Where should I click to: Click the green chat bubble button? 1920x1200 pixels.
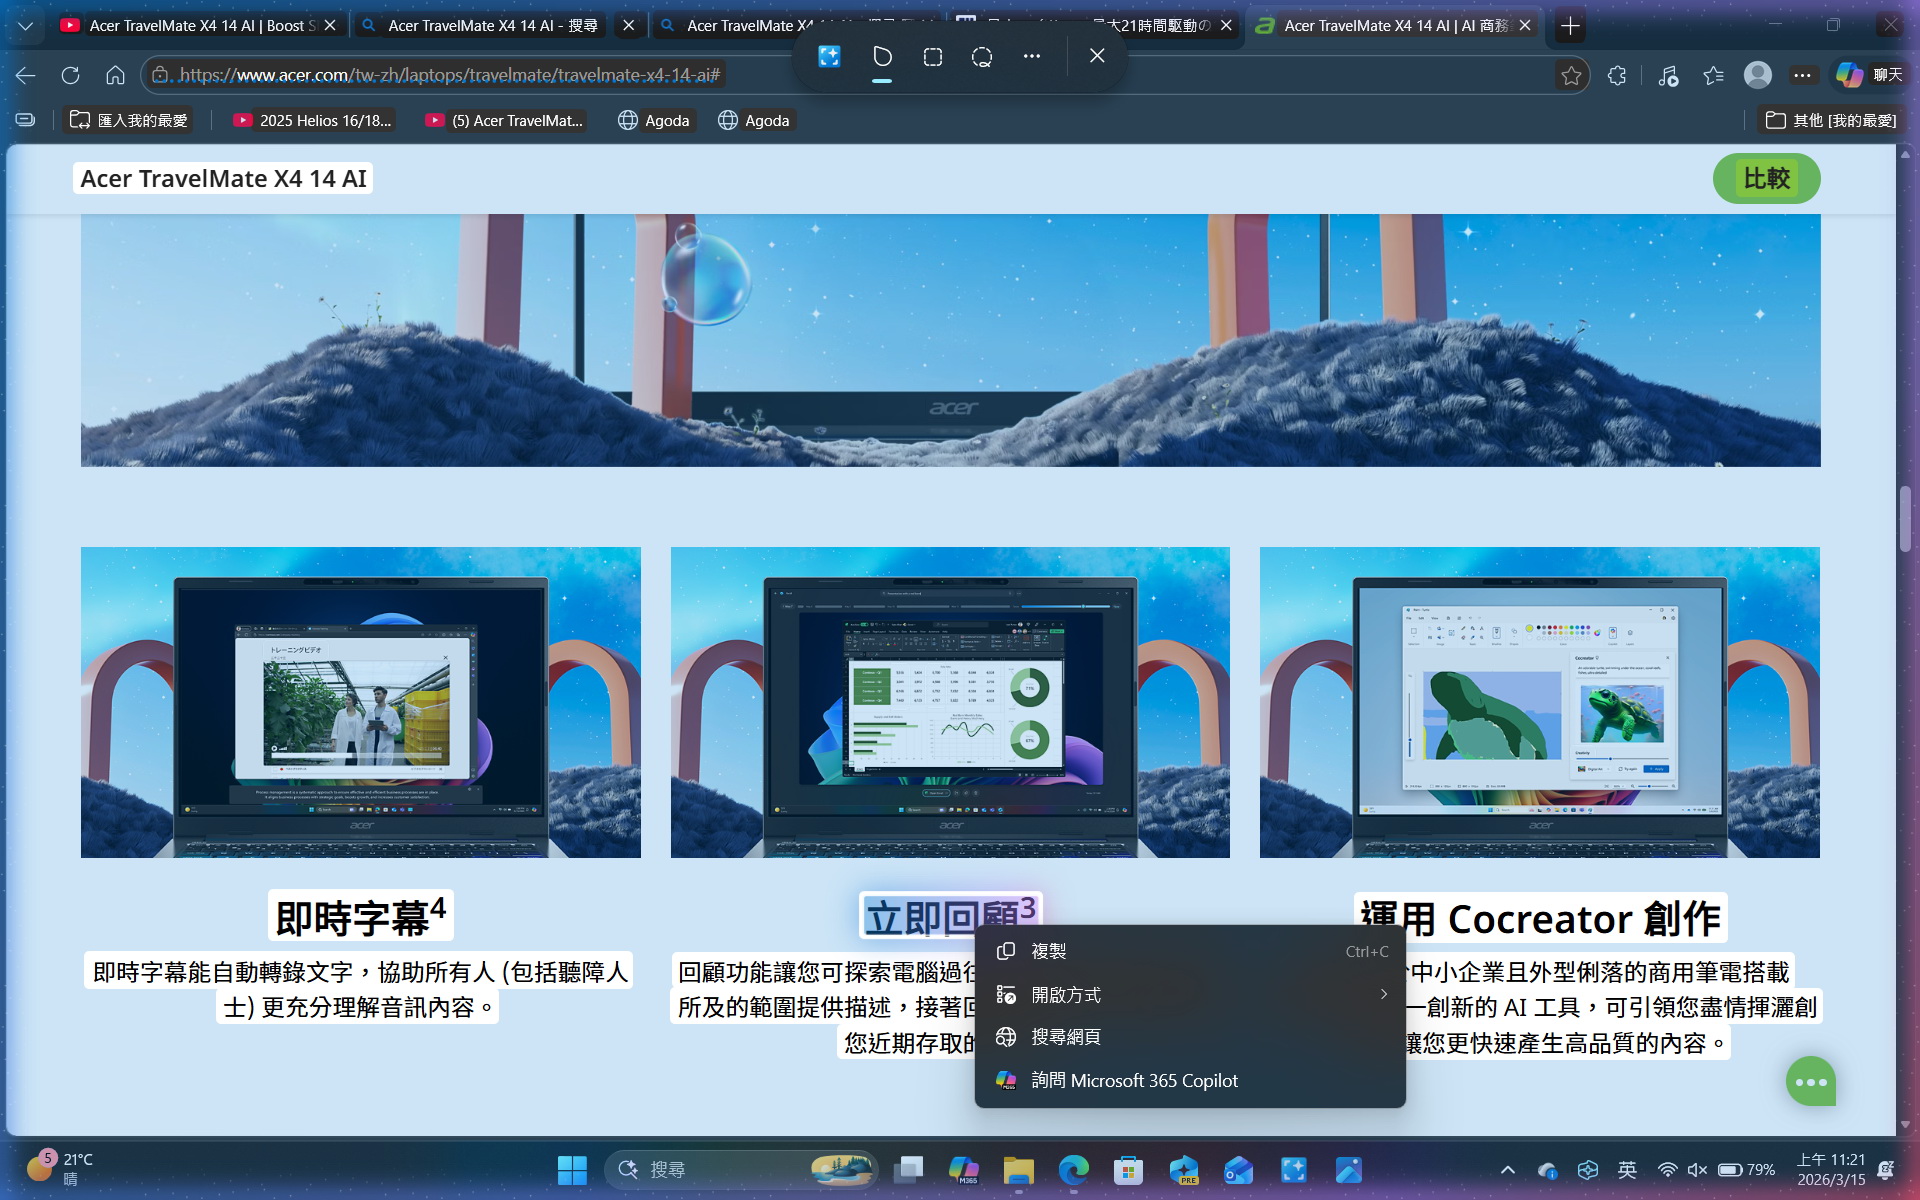click(x=1810, y=1081)
